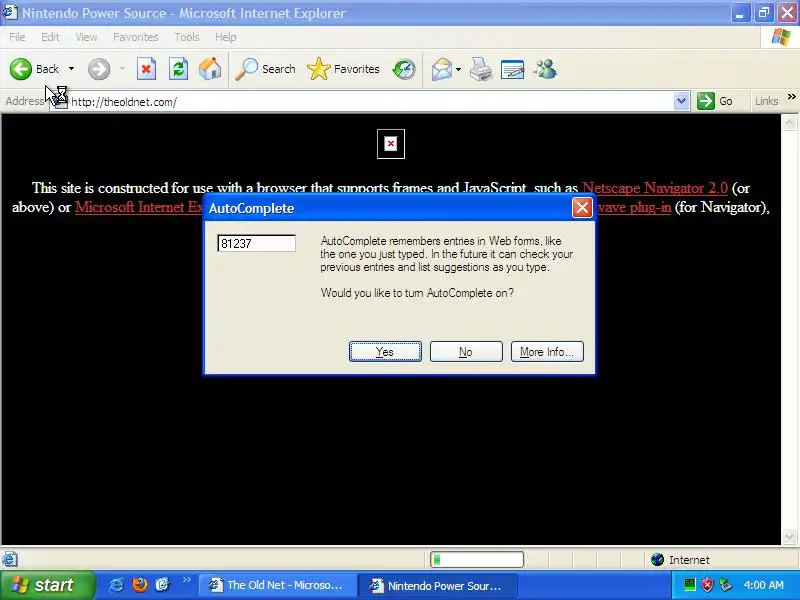Switch to Nintendo Power Source taskbar window
Screen dimensions: 800x600
(x=438, y=585)
